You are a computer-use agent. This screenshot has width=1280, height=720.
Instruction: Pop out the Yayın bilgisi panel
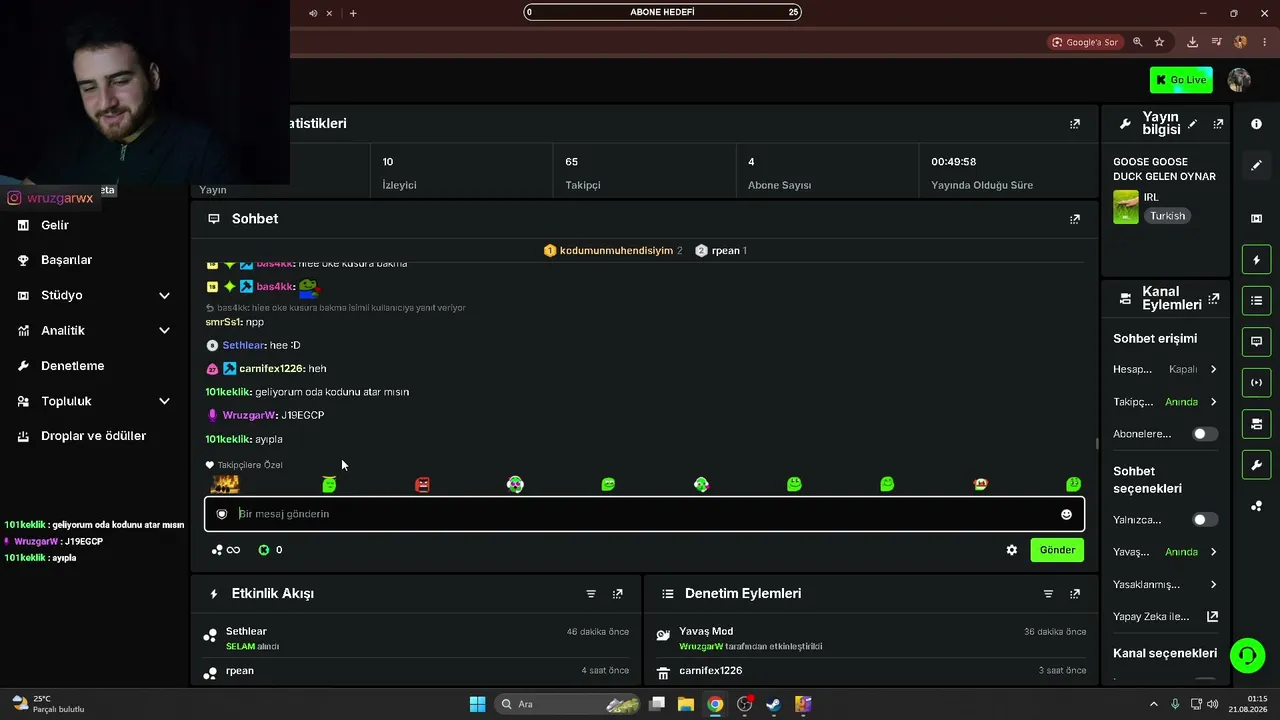pos(1218,124)
